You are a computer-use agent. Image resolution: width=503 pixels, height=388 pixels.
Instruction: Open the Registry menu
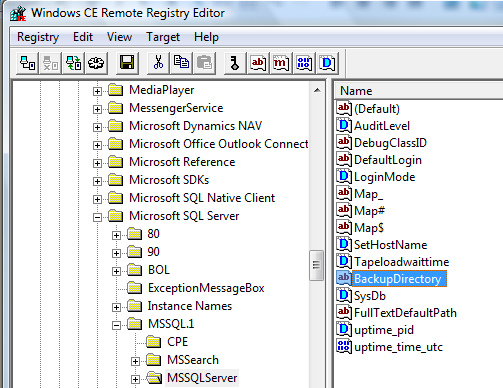click(38, 37)
